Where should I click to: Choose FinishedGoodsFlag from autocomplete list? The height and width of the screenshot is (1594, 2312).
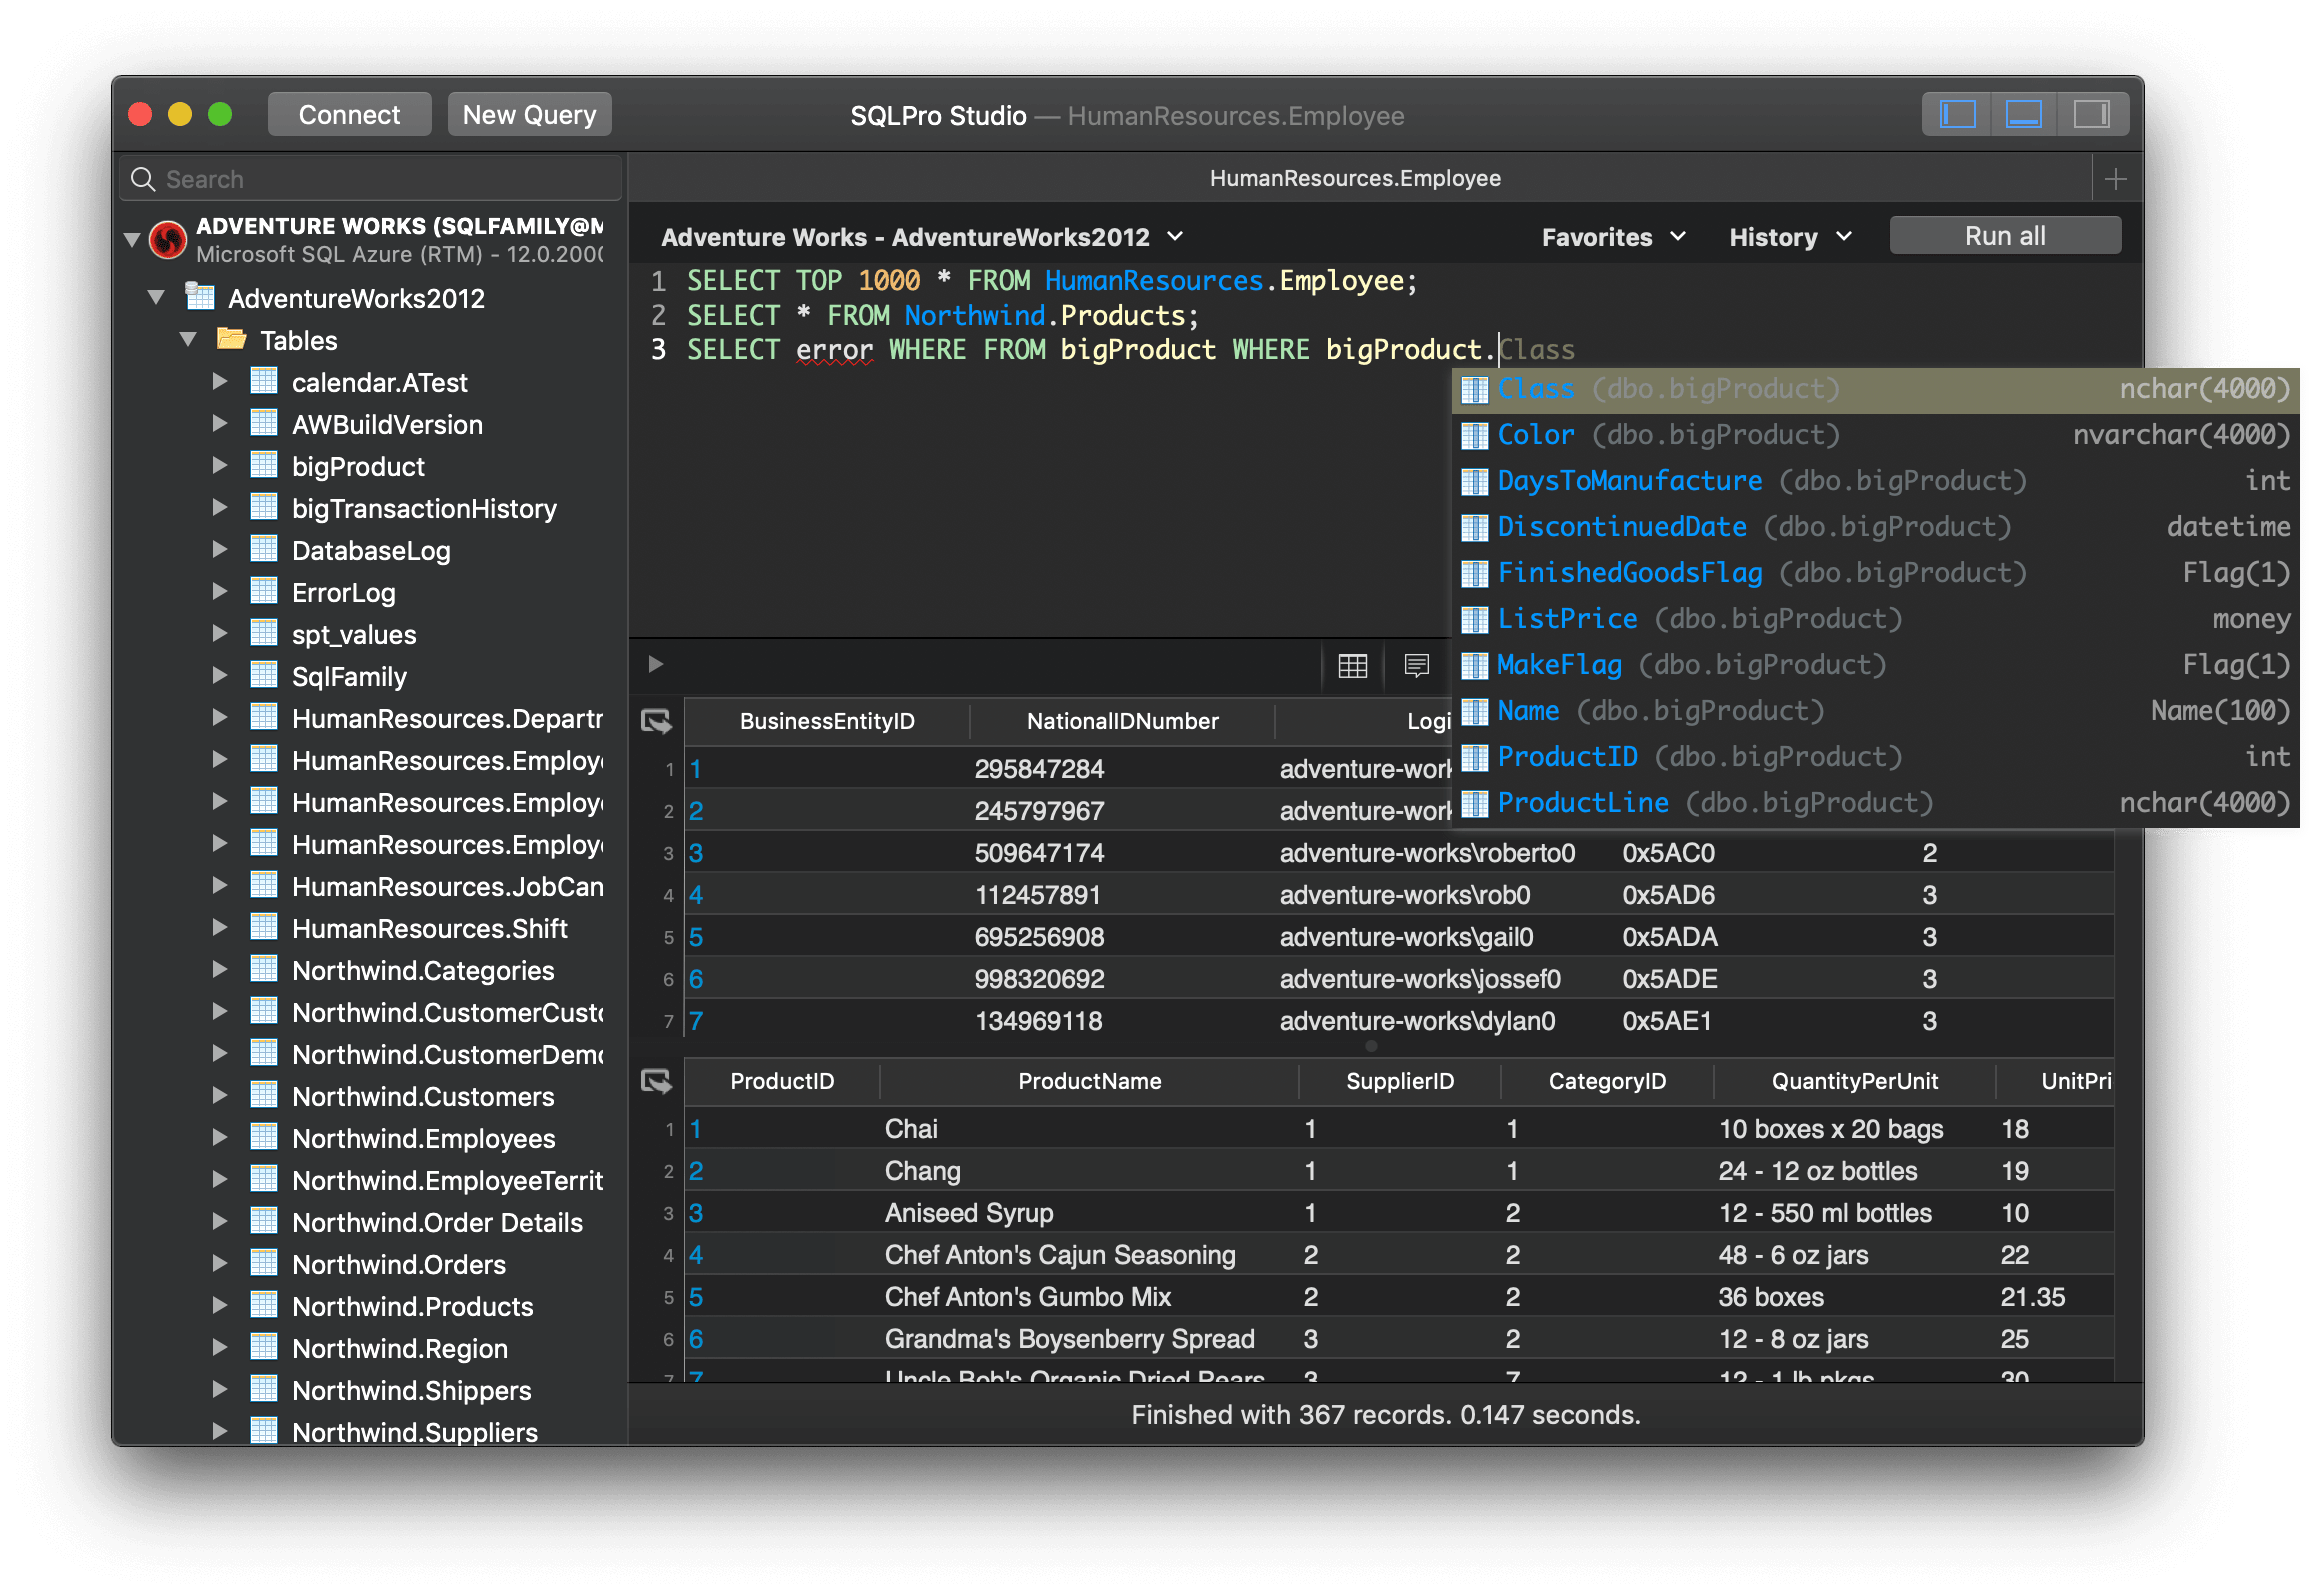pos(1875,573)
